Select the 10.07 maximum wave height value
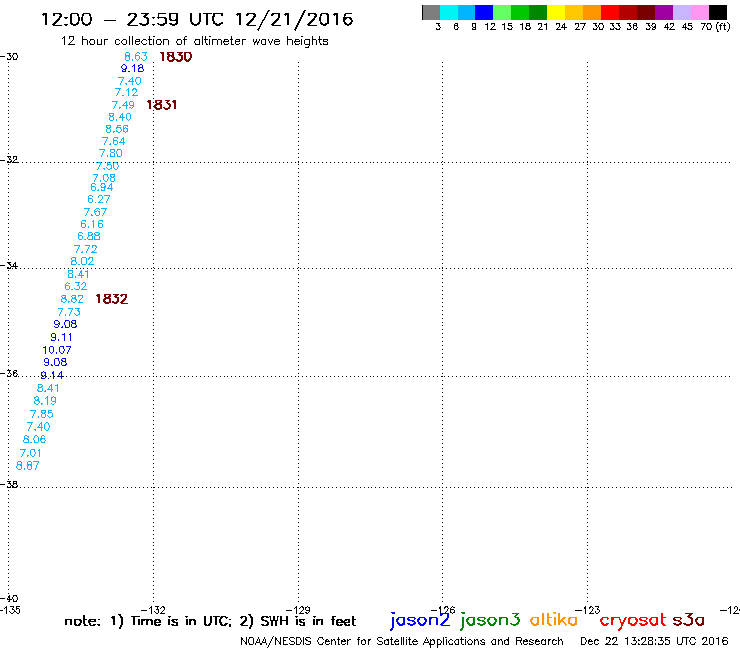Viewport: 740px width, 650px height. click(x=57, y=350)
